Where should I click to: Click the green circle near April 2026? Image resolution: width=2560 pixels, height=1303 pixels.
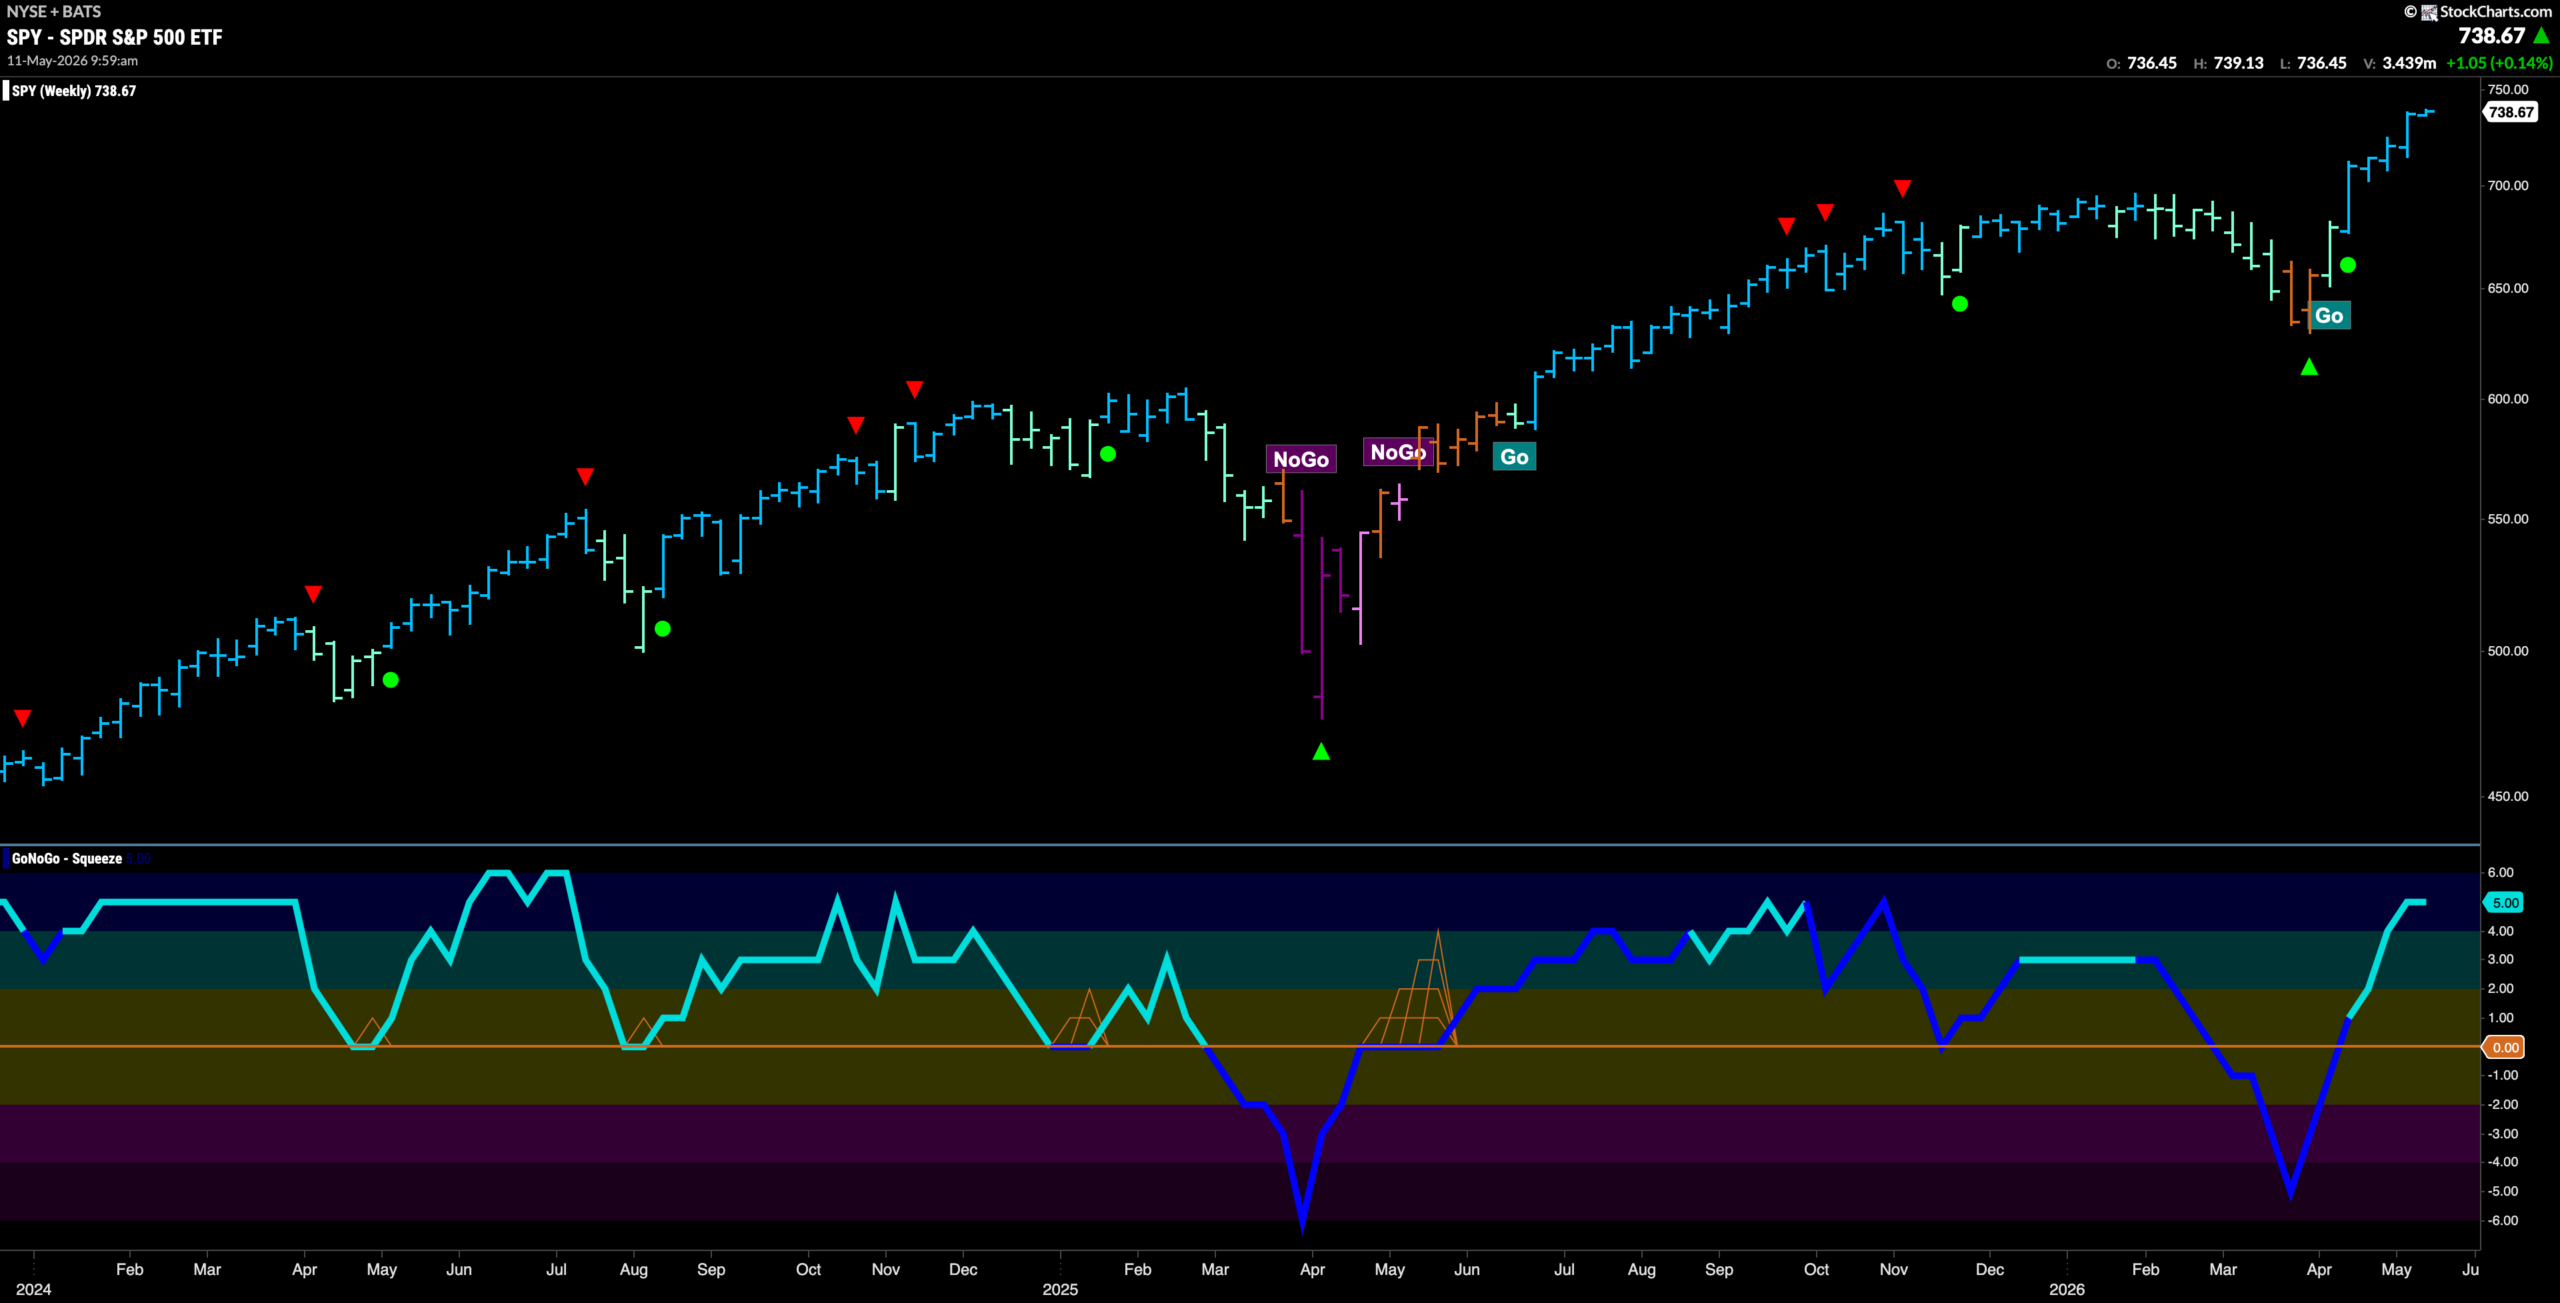[x=2348, y=265]
